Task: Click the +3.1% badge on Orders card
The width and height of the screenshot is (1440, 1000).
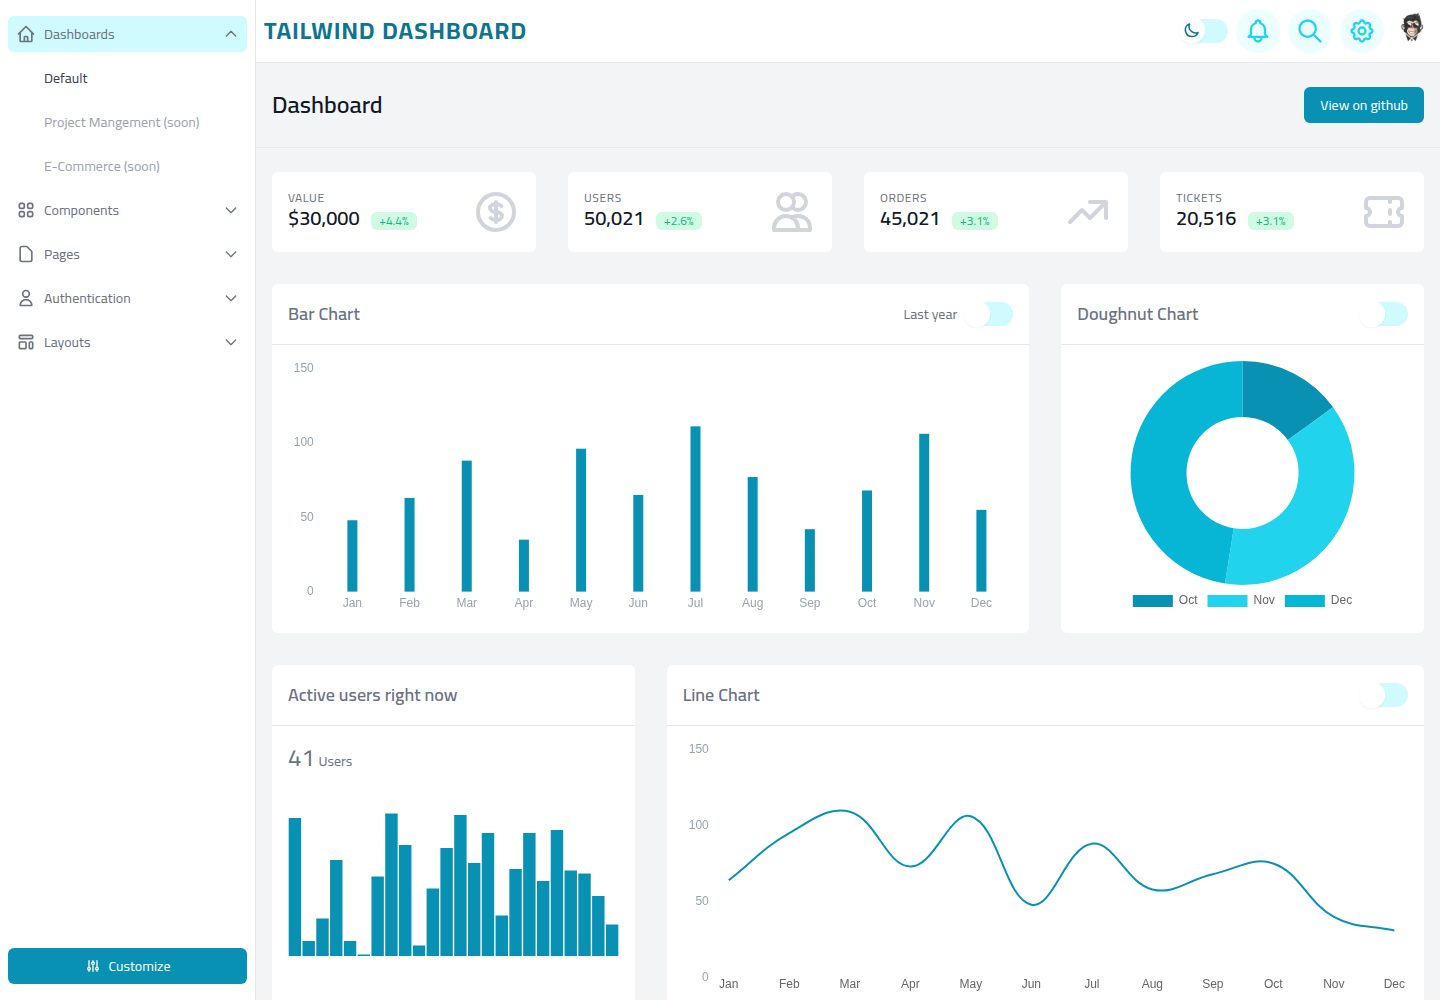Action: [x=975, y=221]
